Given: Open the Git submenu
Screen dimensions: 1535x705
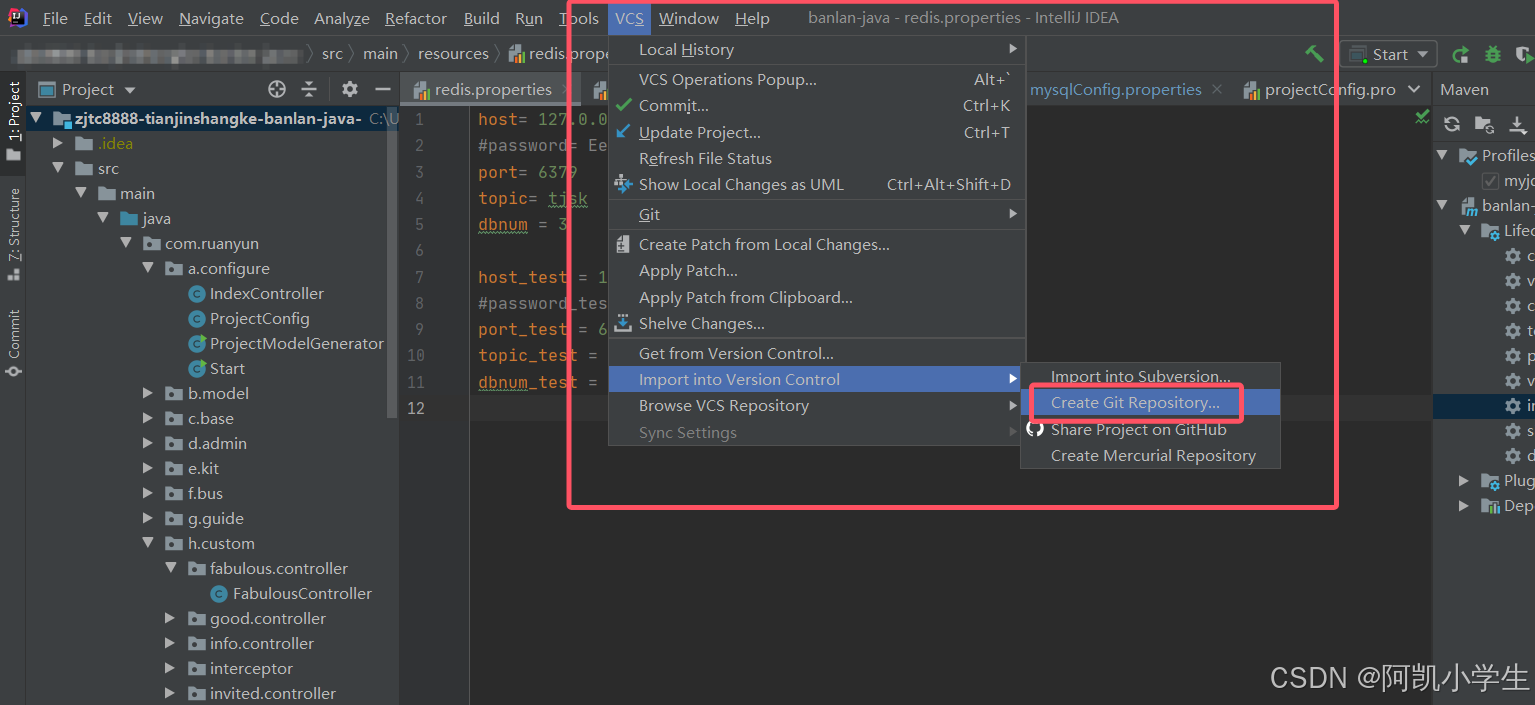Looking at the screenshot, I should [817, 214].
